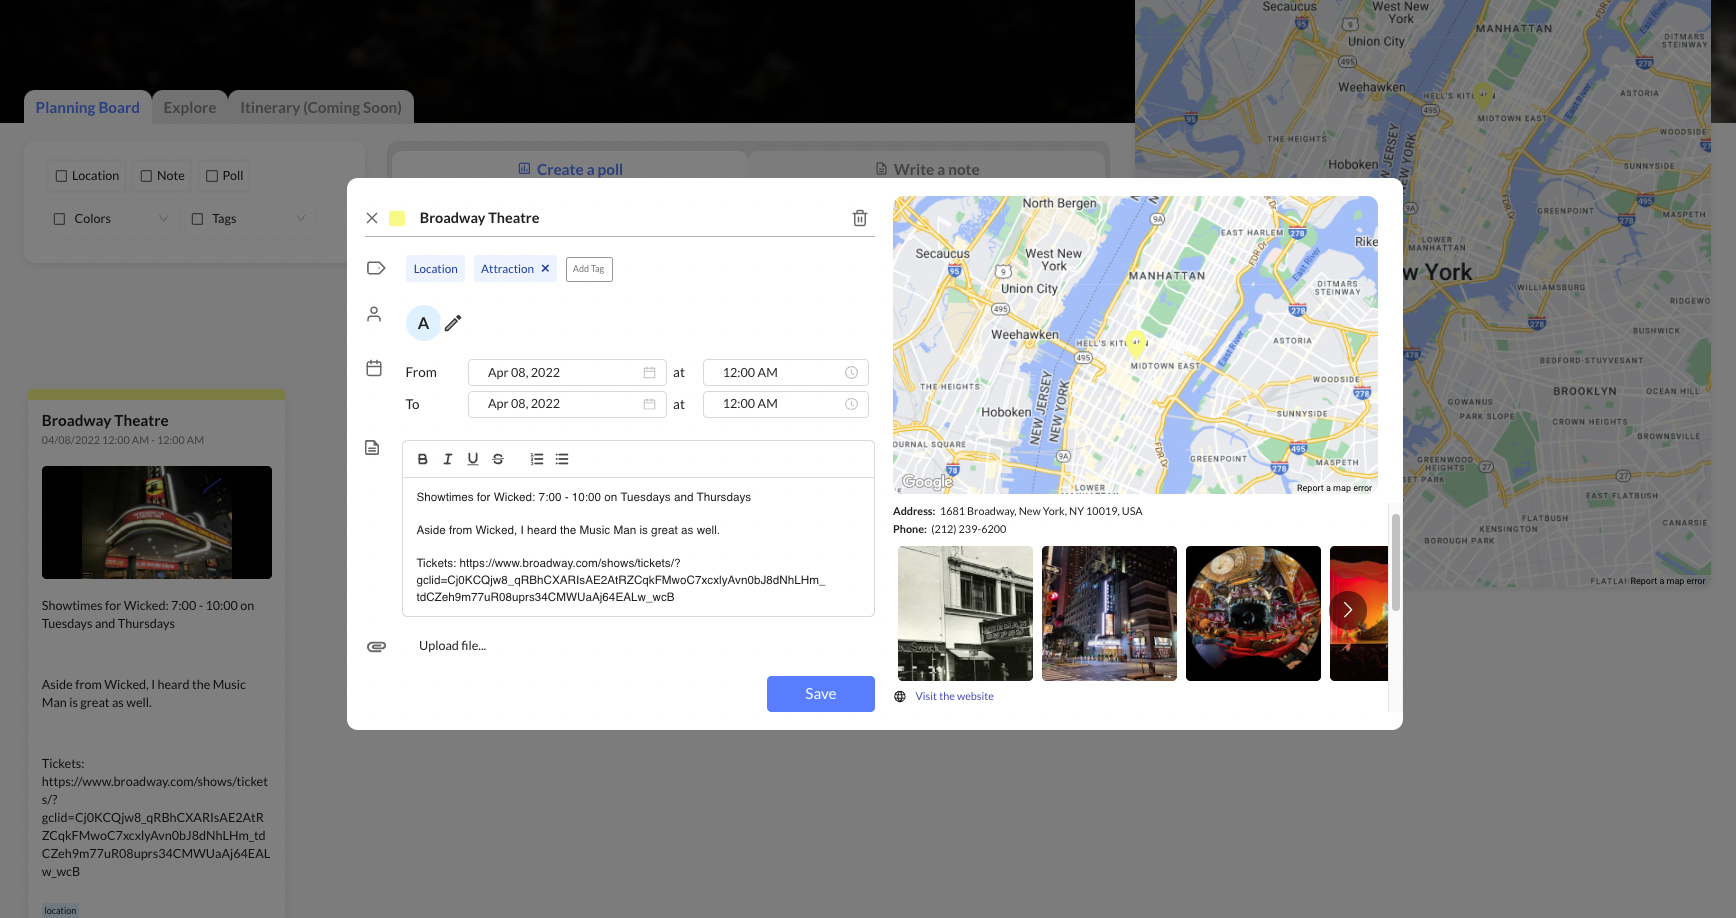The image size is (1736, 918).
Task: Check the Location filter checkbox
Action: (x=62, y=176)
